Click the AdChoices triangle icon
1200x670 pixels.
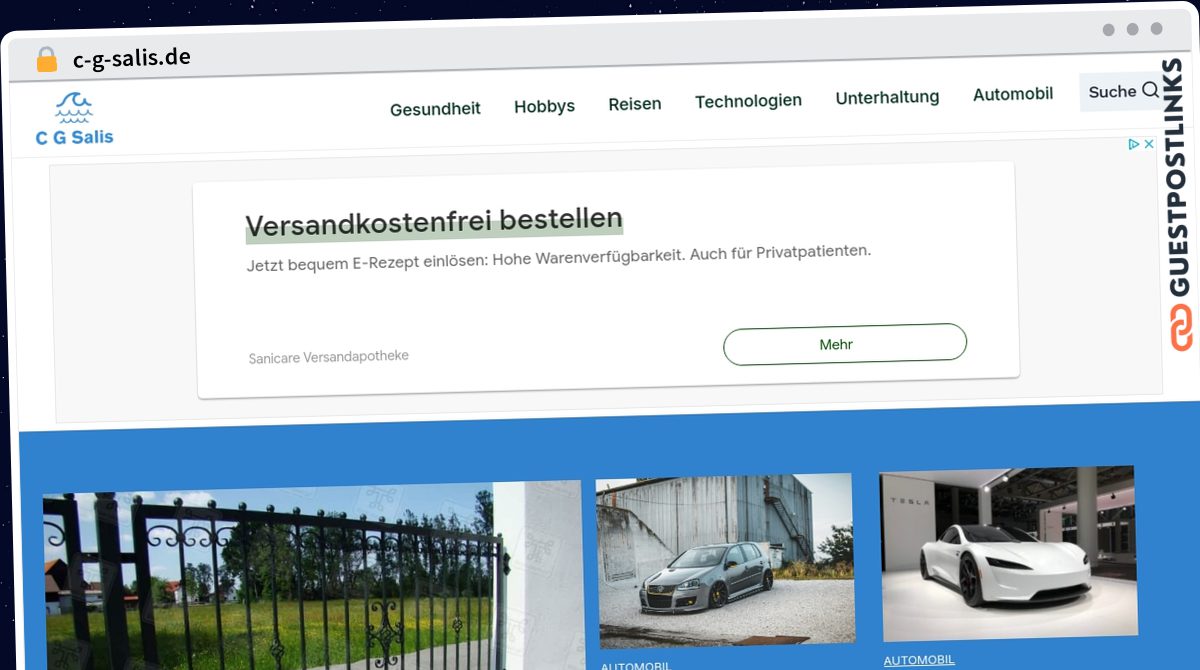(x=1134, y=144)
